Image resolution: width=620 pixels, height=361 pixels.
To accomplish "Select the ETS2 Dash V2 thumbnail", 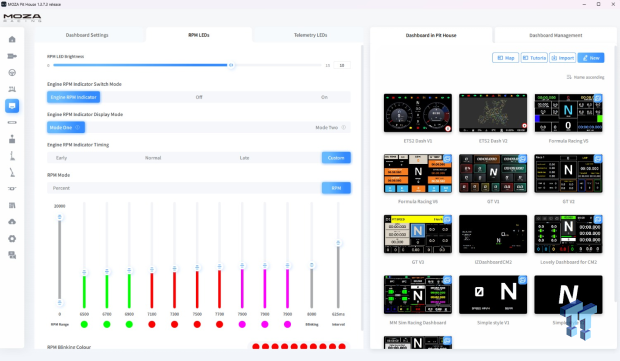I will tap(493, 113).
